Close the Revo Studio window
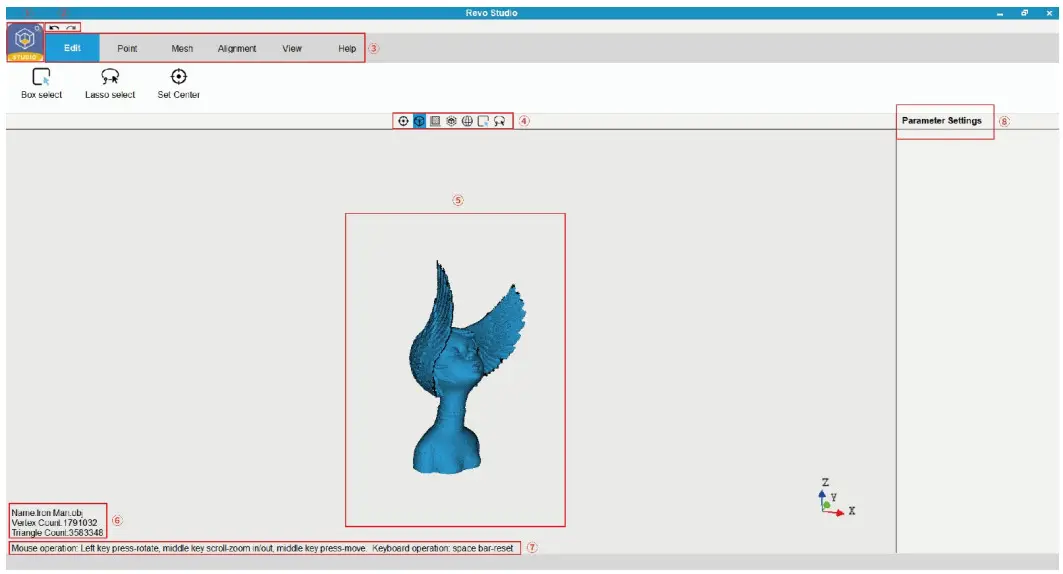This screenshot has width=1063, height=574. [1049, 13]
